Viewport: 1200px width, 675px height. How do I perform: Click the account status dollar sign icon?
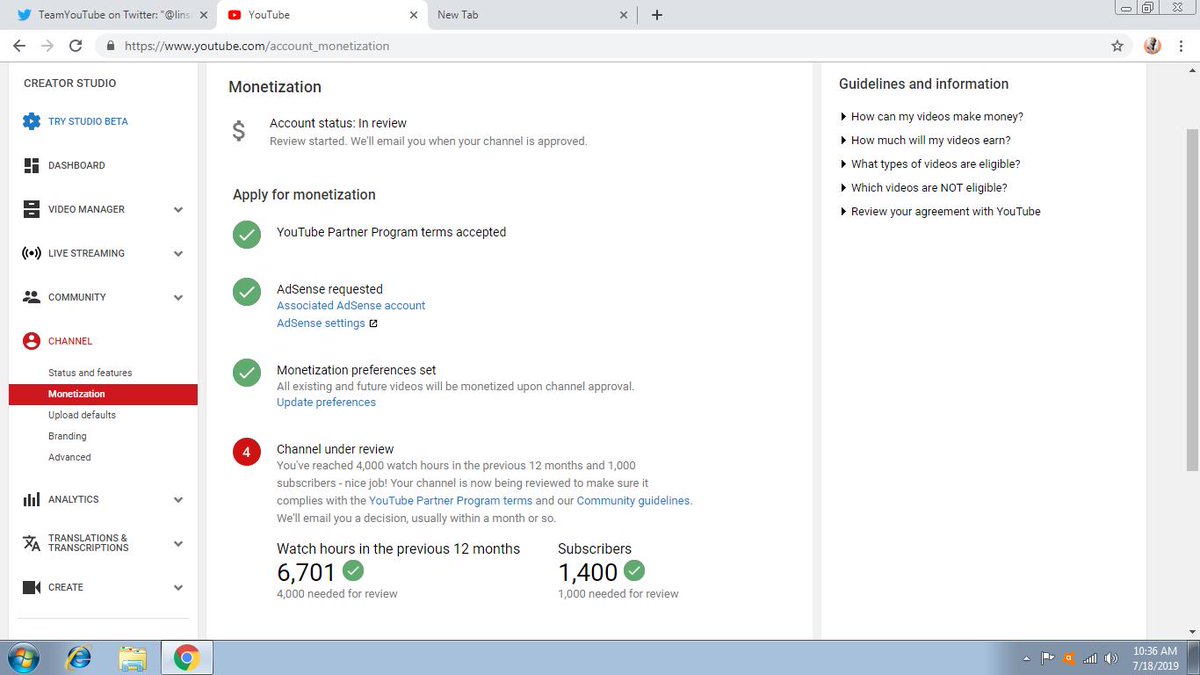pos(238,131)
